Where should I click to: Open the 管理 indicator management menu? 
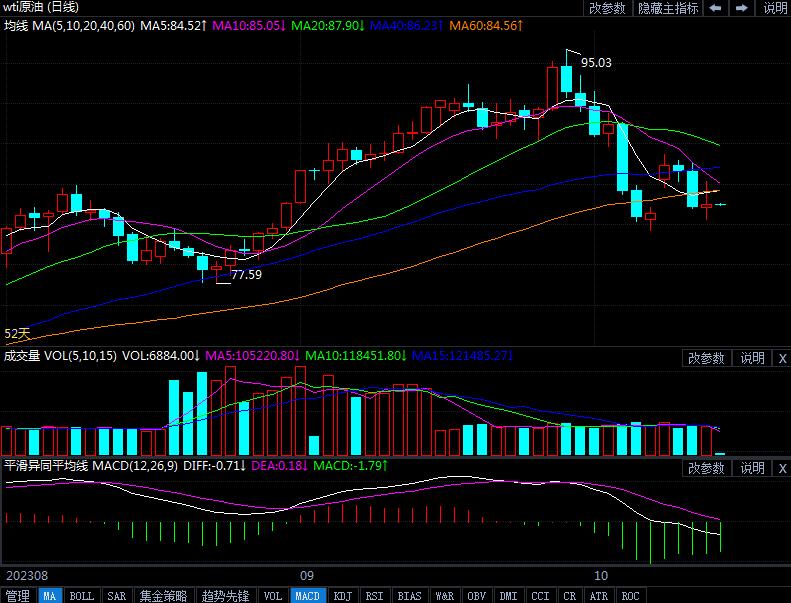pos(18,595)
